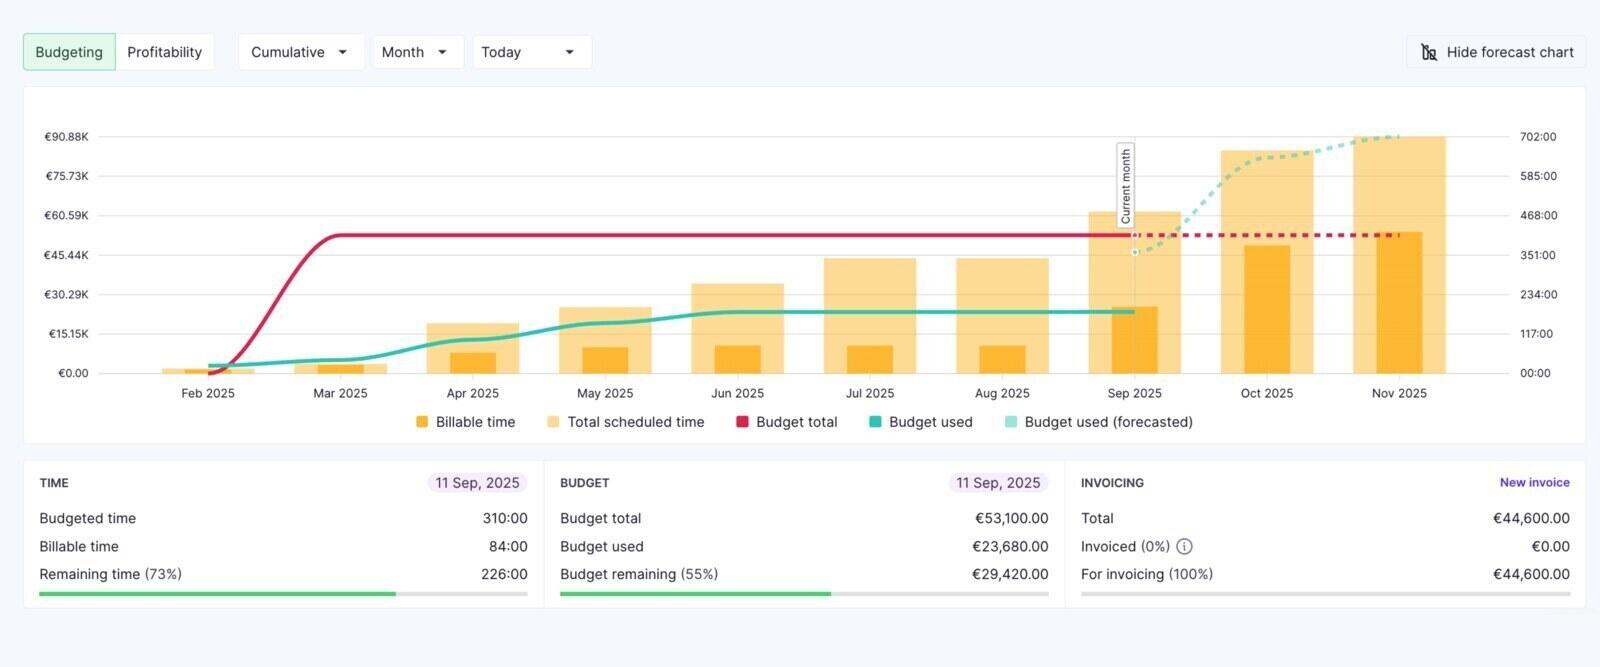Screen dimensions: 1600x667
Task: Click the chart-hide icon beside Hide forecast chart
Action: 1429,52
